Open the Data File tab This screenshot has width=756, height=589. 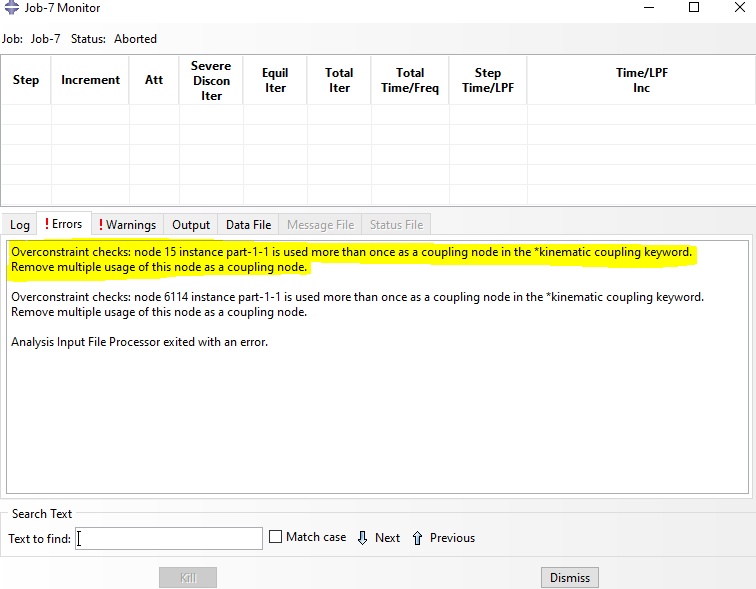(248, 225)
